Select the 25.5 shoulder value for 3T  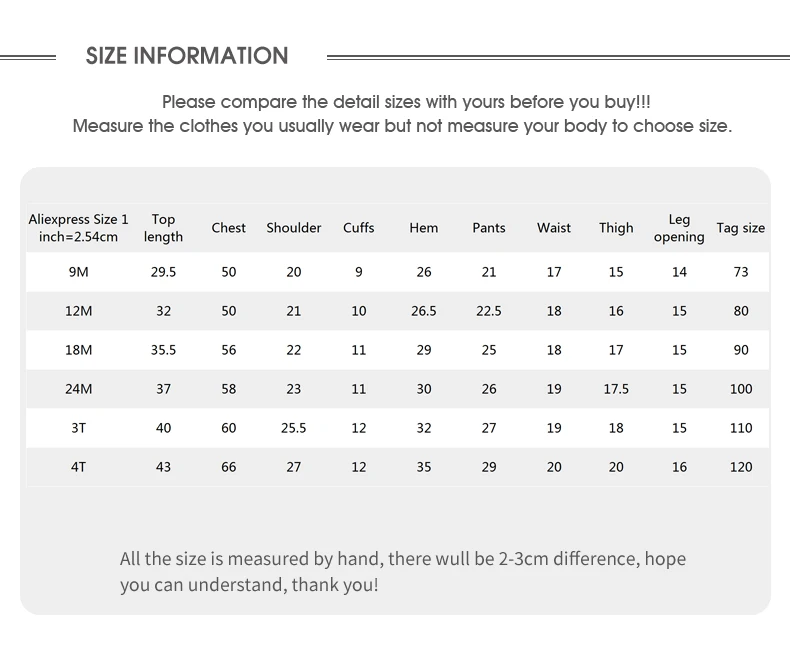(294, 428)
